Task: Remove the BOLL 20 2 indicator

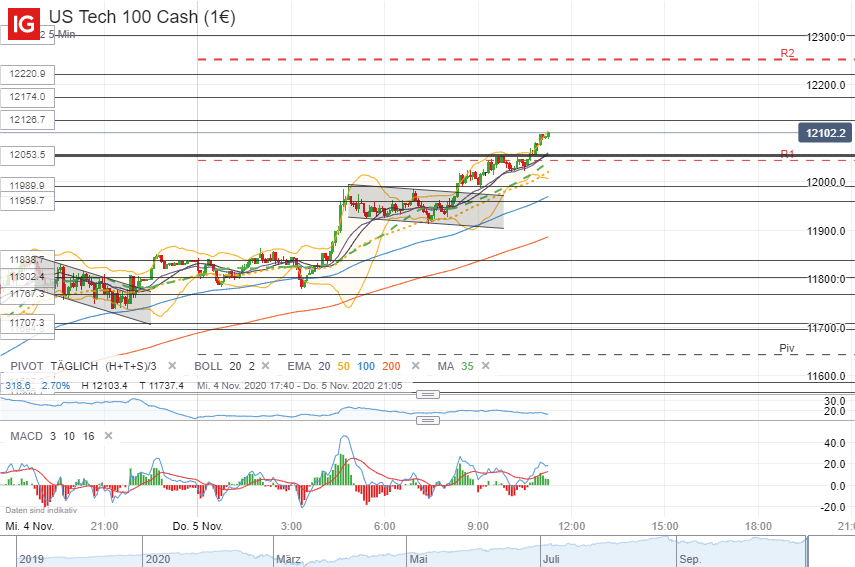Action: coord(266,366)
